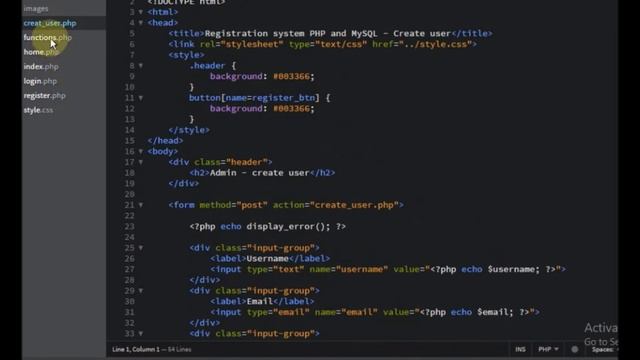
Task: Select index.php in the sidebar
Action: click(x=41, y=67)
